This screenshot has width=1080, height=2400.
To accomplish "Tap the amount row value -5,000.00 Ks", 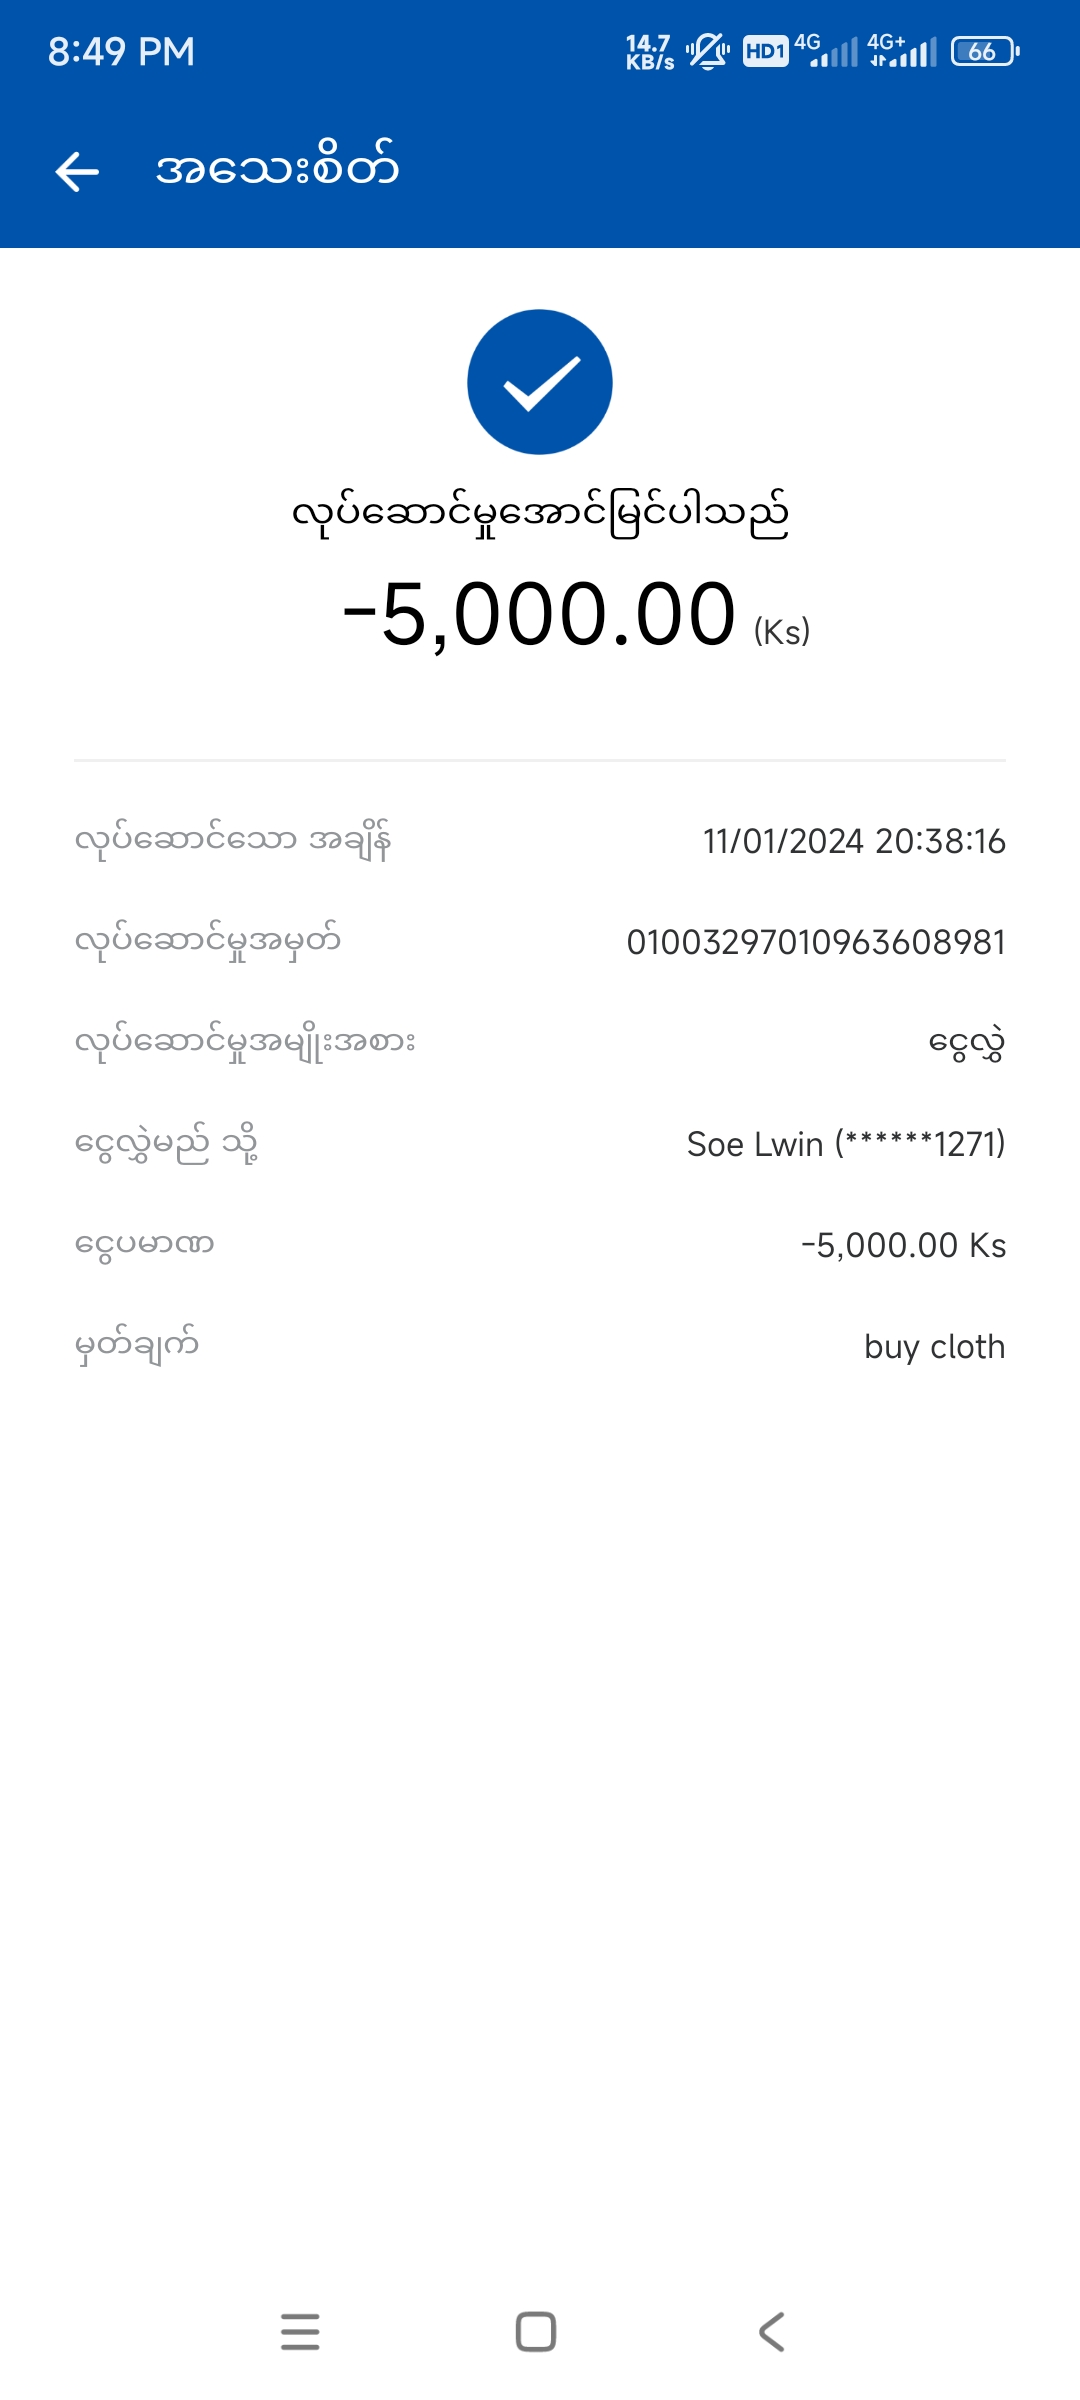I will point(903,1245).
